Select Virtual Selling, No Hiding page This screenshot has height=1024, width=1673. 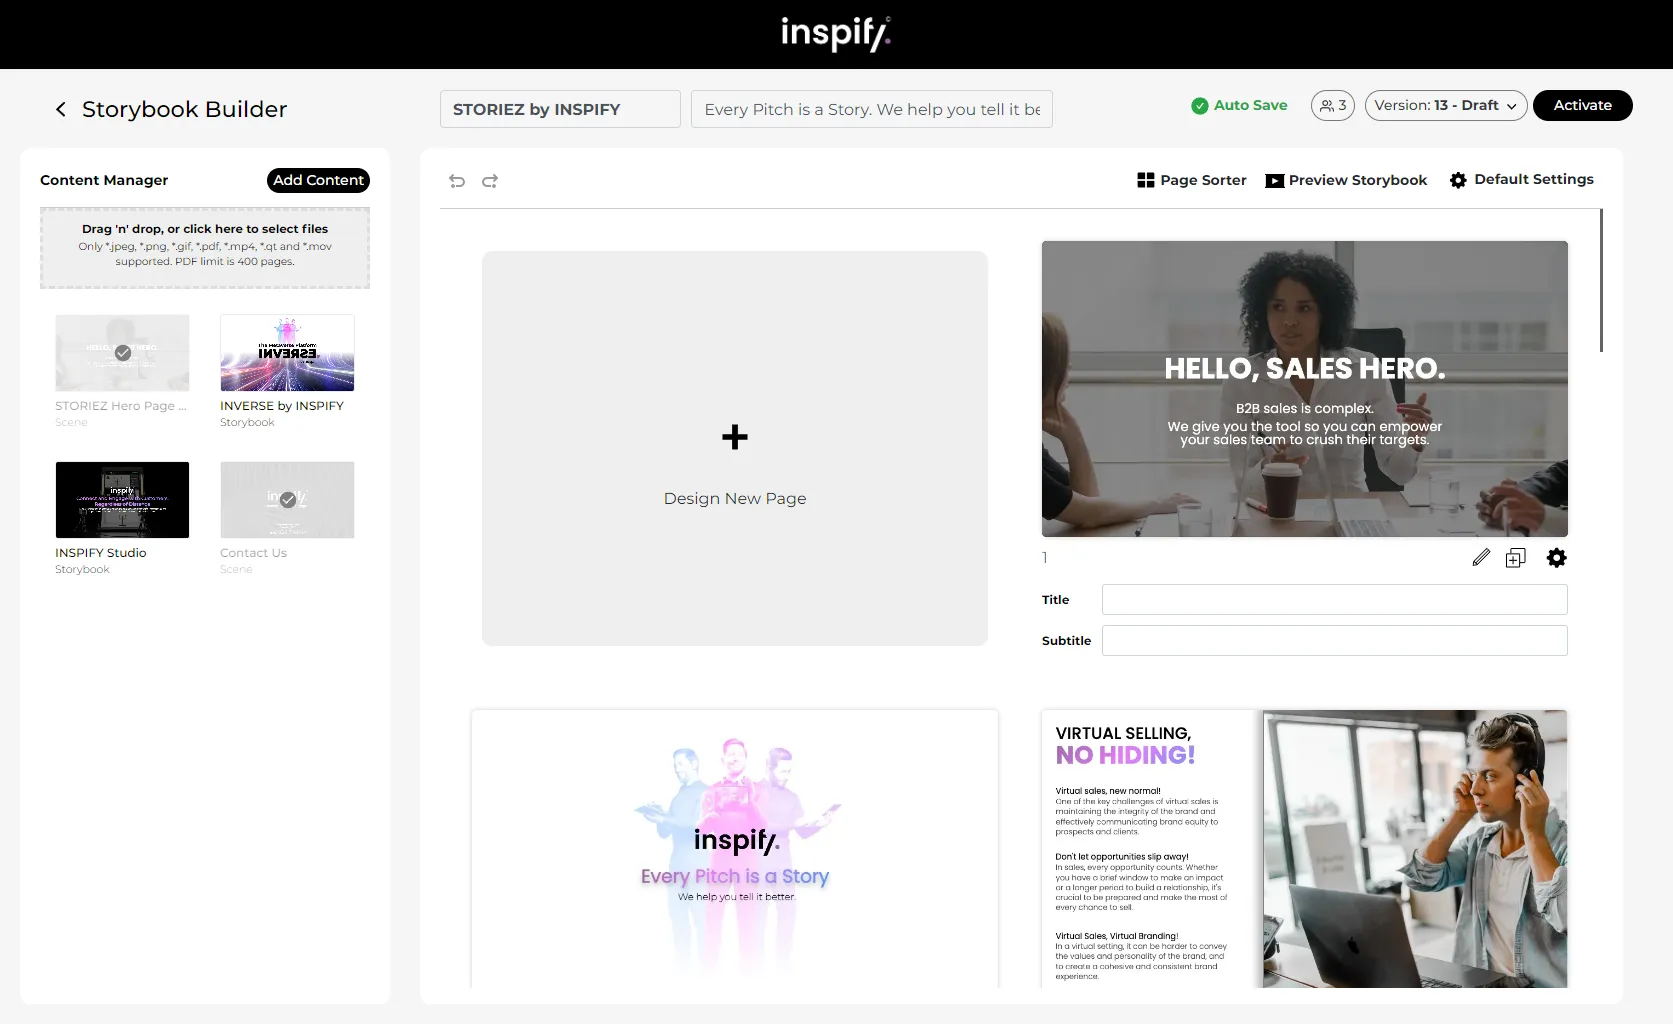pos(1305,849)
